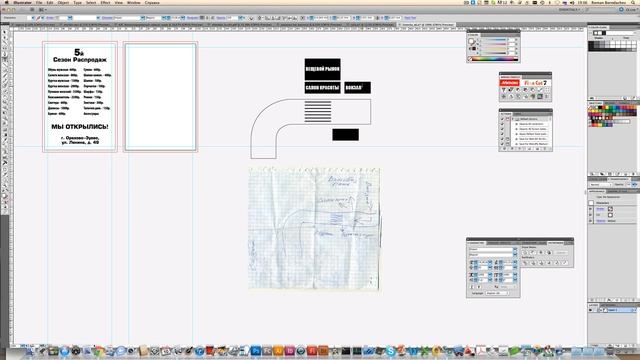Click the Unite shape mode in Pathfinder
The width and height of the screenshot is (640, 360).
coord(525,253)
